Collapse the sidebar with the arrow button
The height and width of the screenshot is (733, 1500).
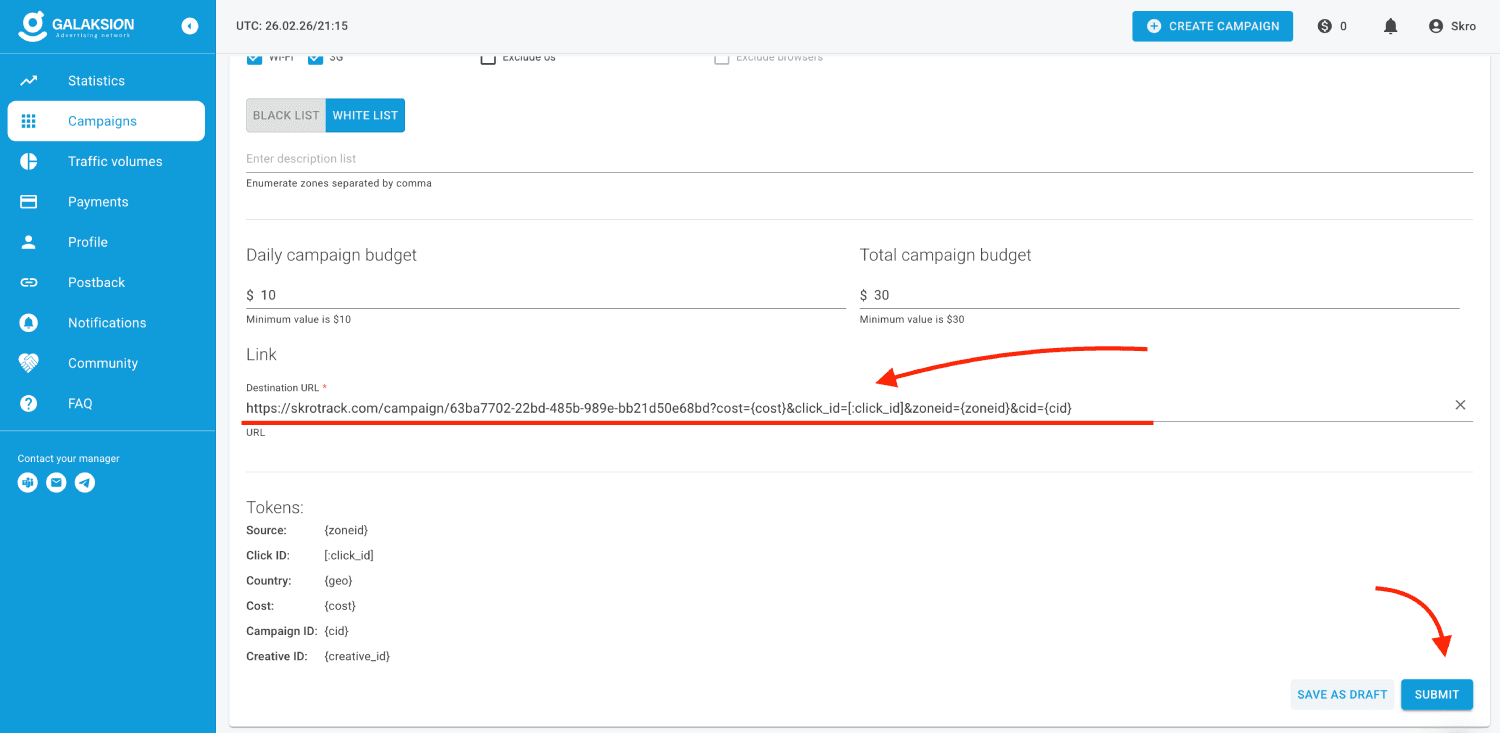coord(190,26)
